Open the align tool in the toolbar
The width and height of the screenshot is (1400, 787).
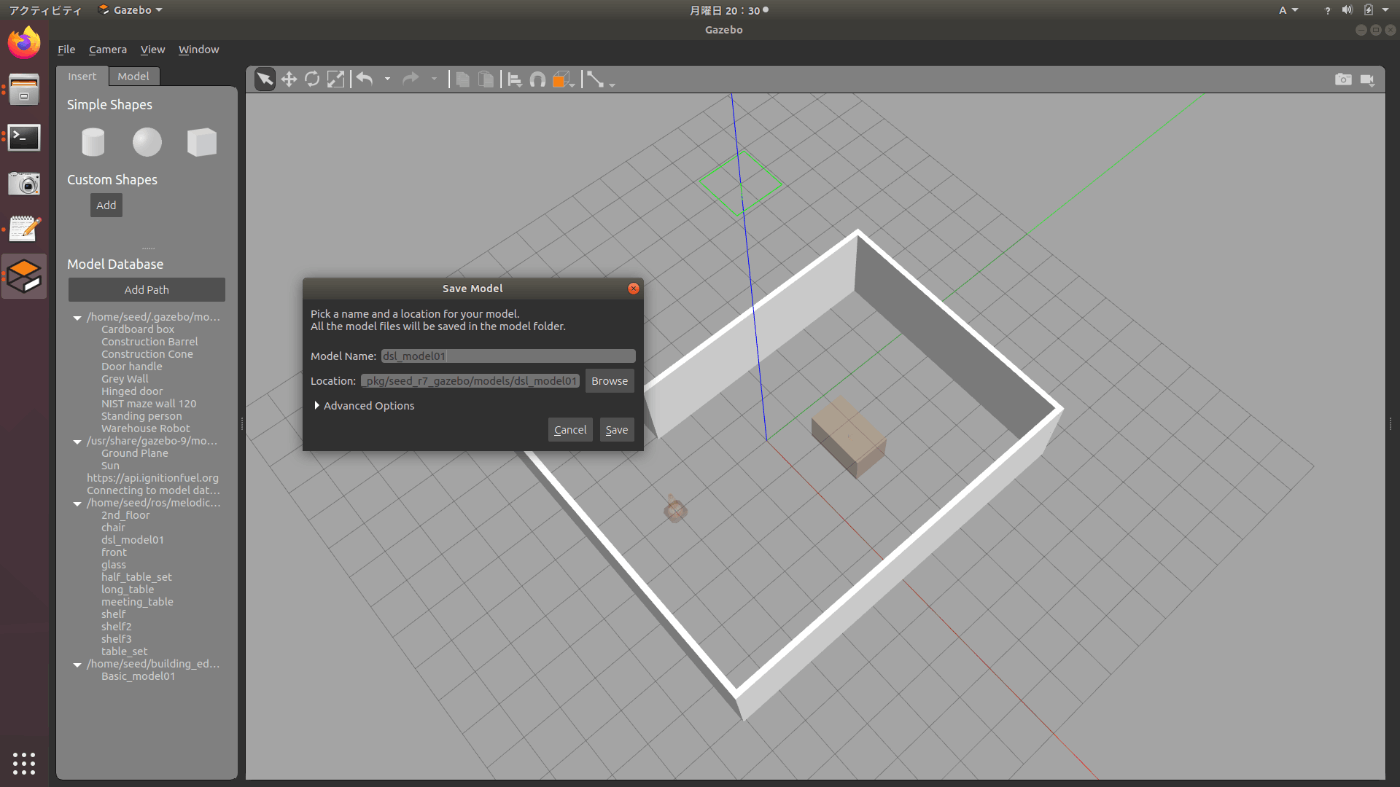(515, 79)
